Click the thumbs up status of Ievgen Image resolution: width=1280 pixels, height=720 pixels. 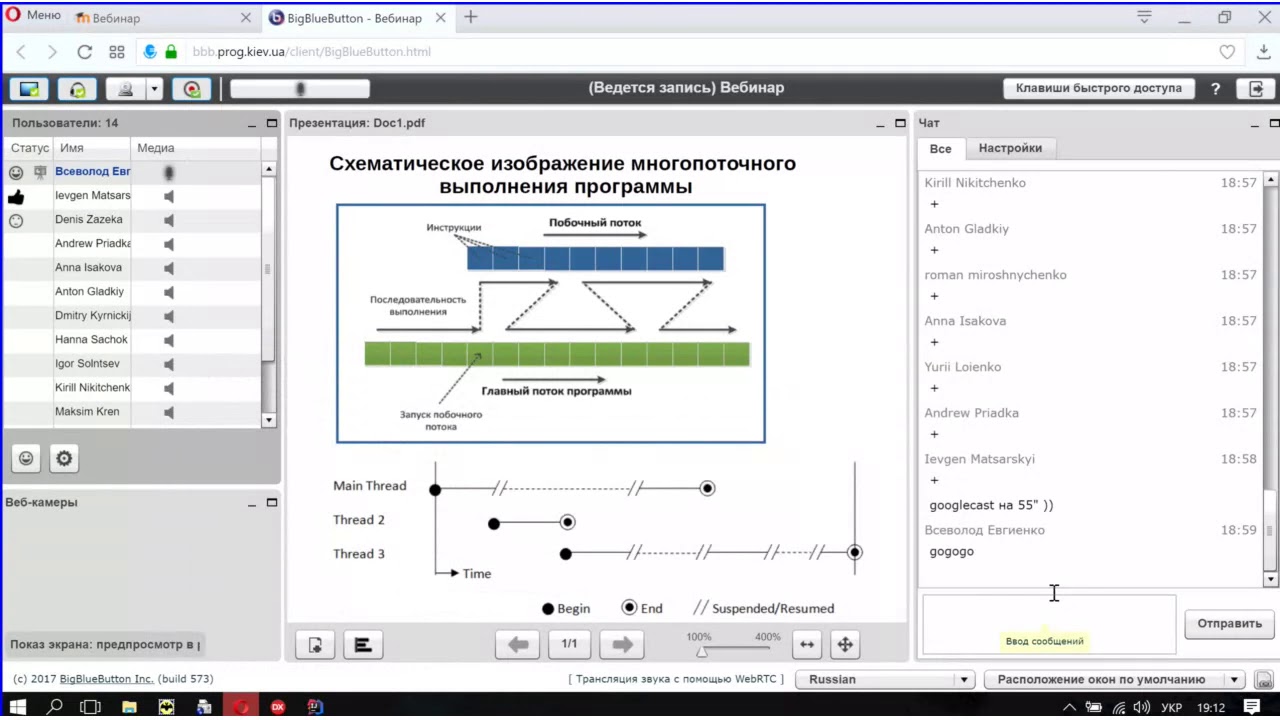pos(16,197)
